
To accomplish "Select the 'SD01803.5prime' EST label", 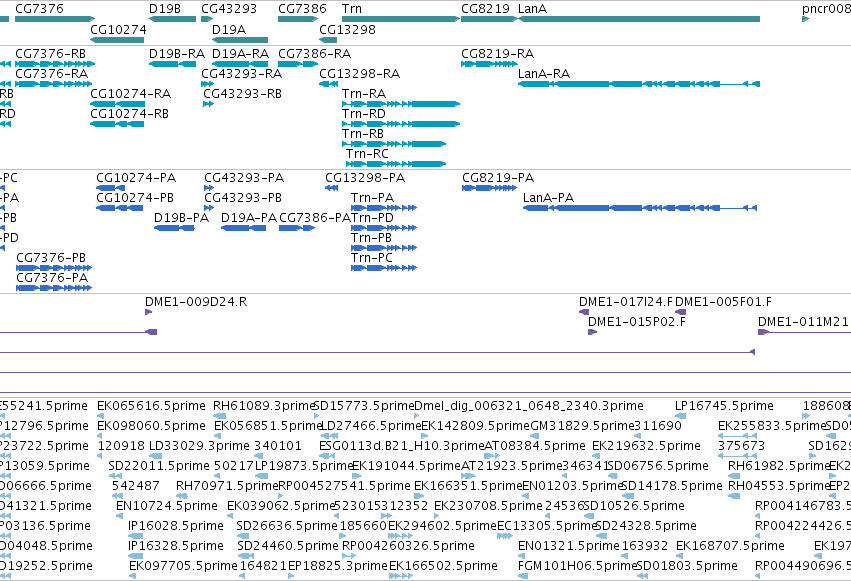I will [687, 567].
